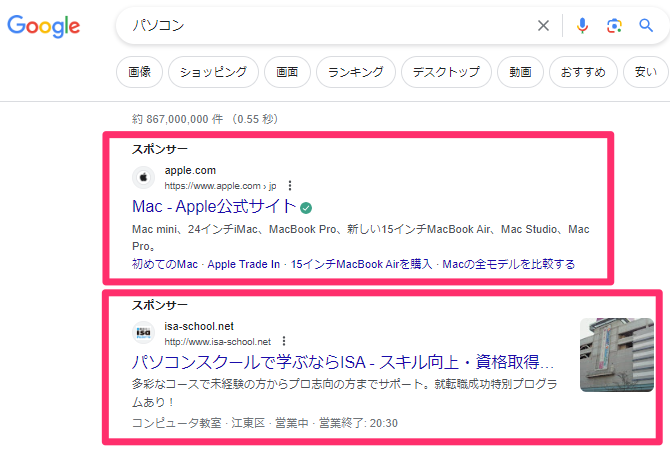The width and height of the screenshot is (670, 449).
Task: Open three-dot menu beside isa-school.net URL
Action: coord(284,341)
